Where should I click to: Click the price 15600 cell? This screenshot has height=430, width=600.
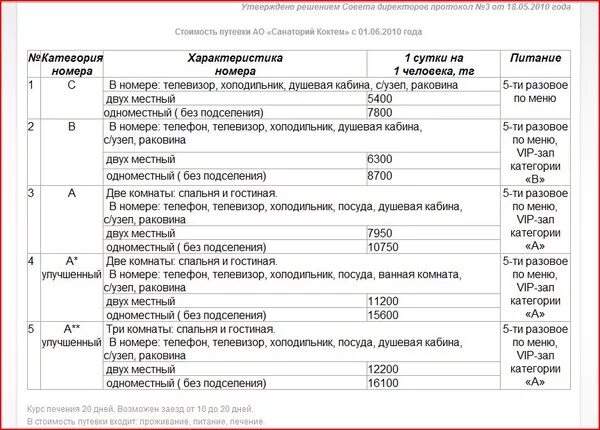click(x=433, y=315)
